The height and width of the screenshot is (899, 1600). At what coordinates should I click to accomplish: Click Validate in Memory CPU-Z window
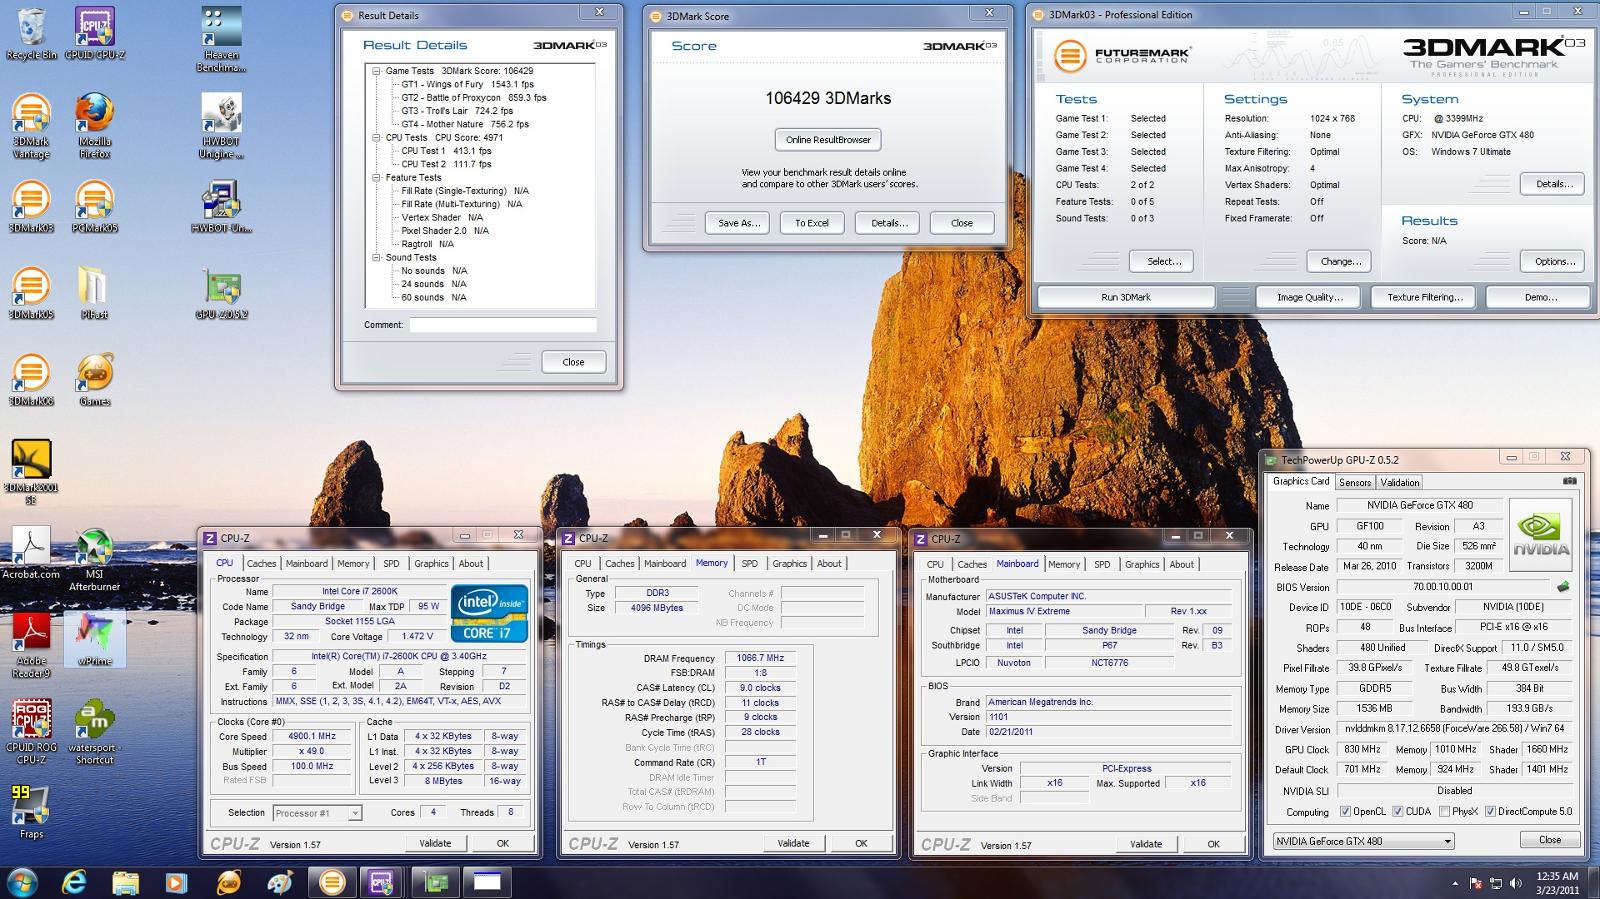[x=793, y=843]
